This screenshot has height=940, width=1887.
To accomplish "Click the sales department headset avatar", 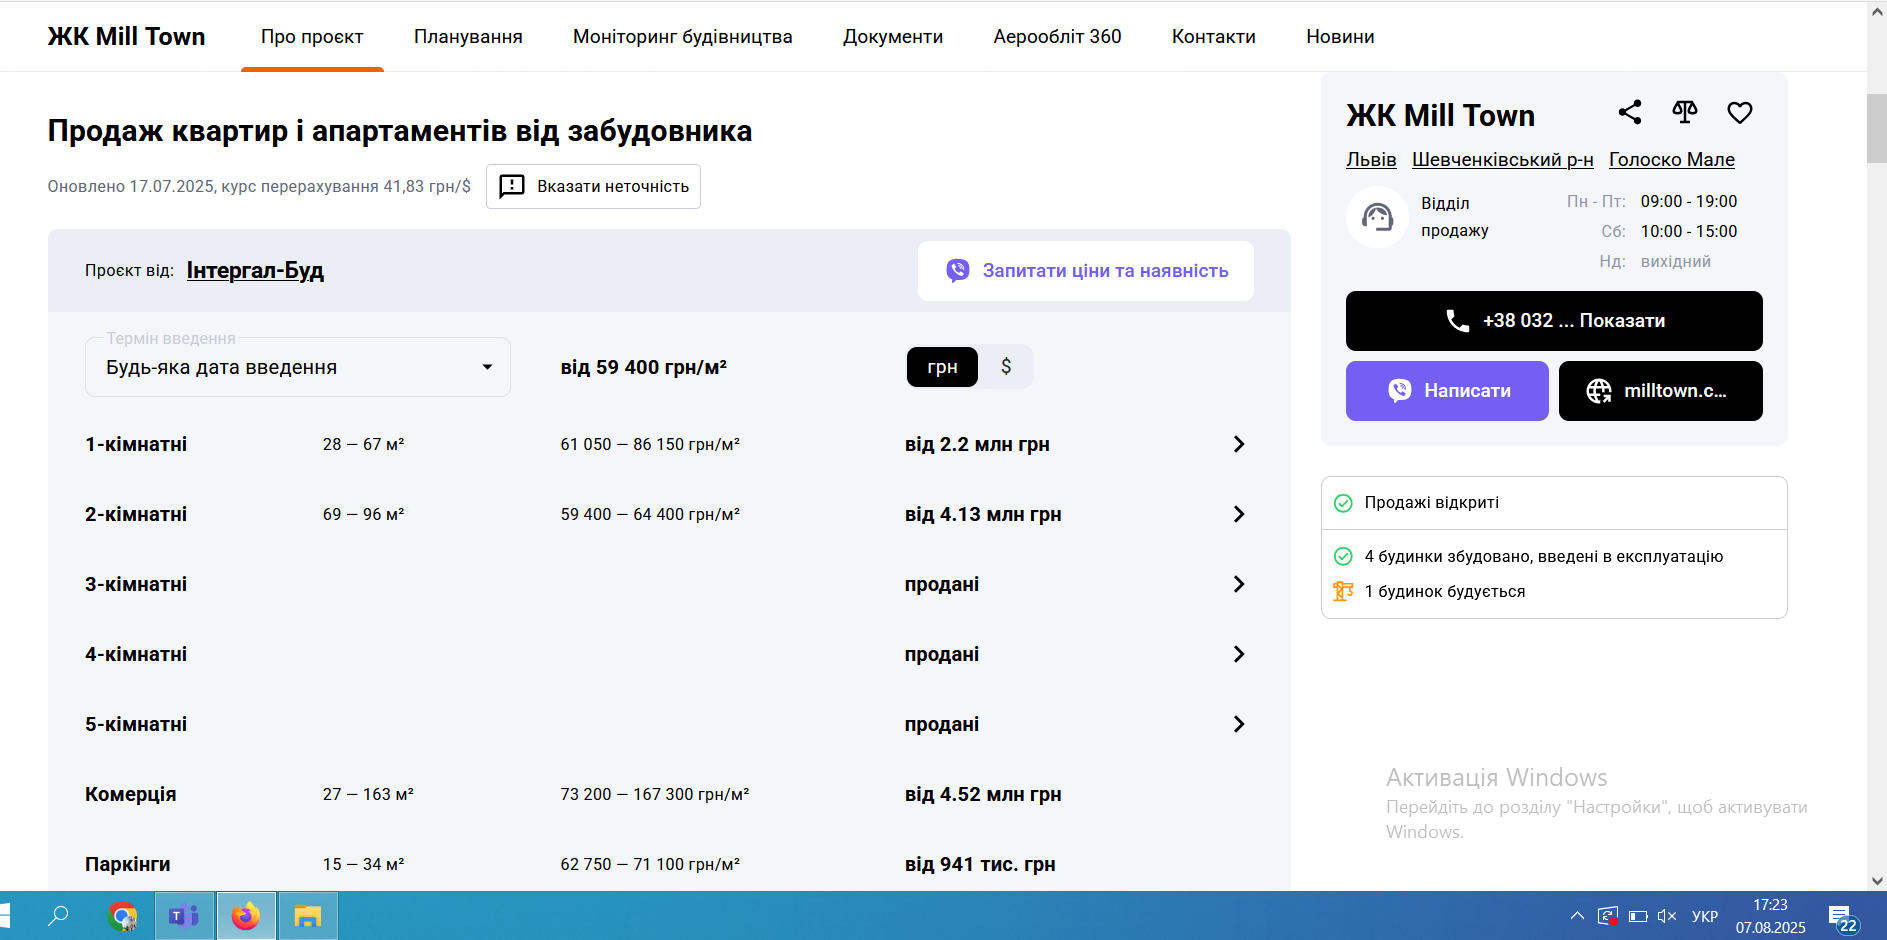I will click(x=1377, y=217).
